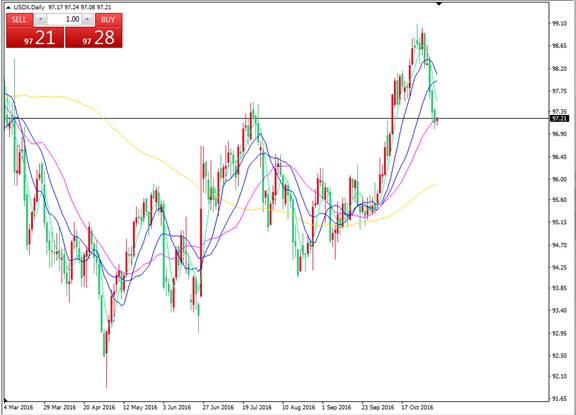
Task: Decrease trade volume with the down arrow
Action: coord(41,20)
